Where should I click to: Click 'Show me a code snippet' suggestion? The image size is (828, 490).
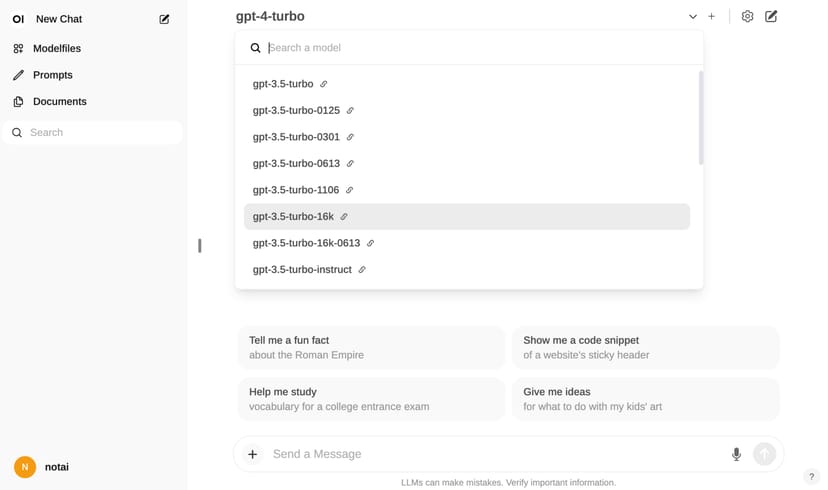coord(645,347)
